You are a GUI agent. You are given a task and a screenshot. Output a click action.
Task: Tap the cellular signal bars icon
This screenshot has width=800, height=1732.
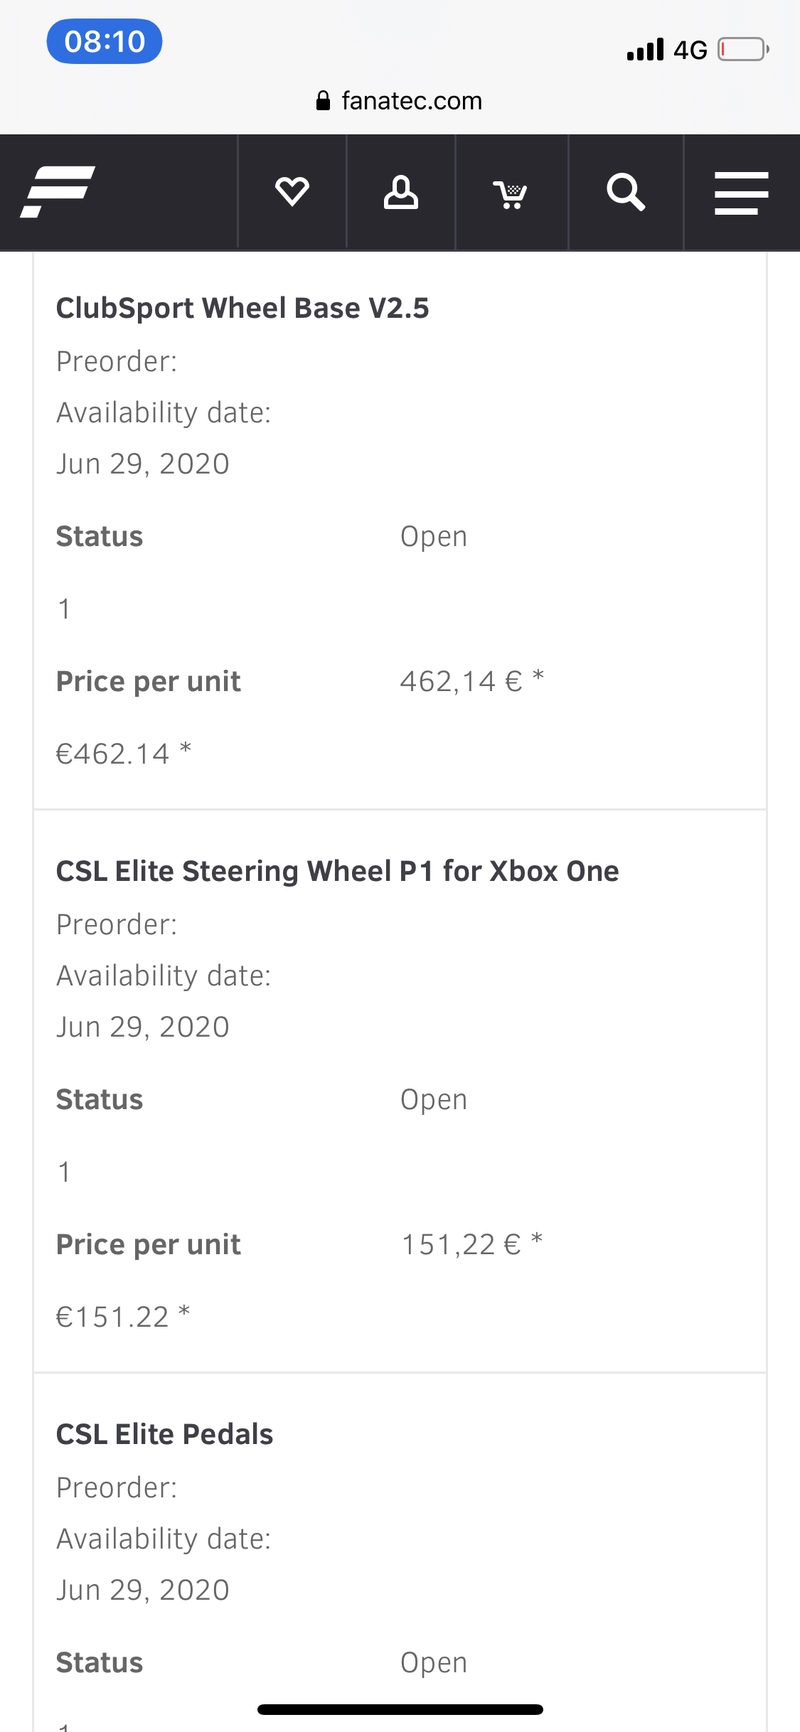pyautogui.click(x=645, y=50)
